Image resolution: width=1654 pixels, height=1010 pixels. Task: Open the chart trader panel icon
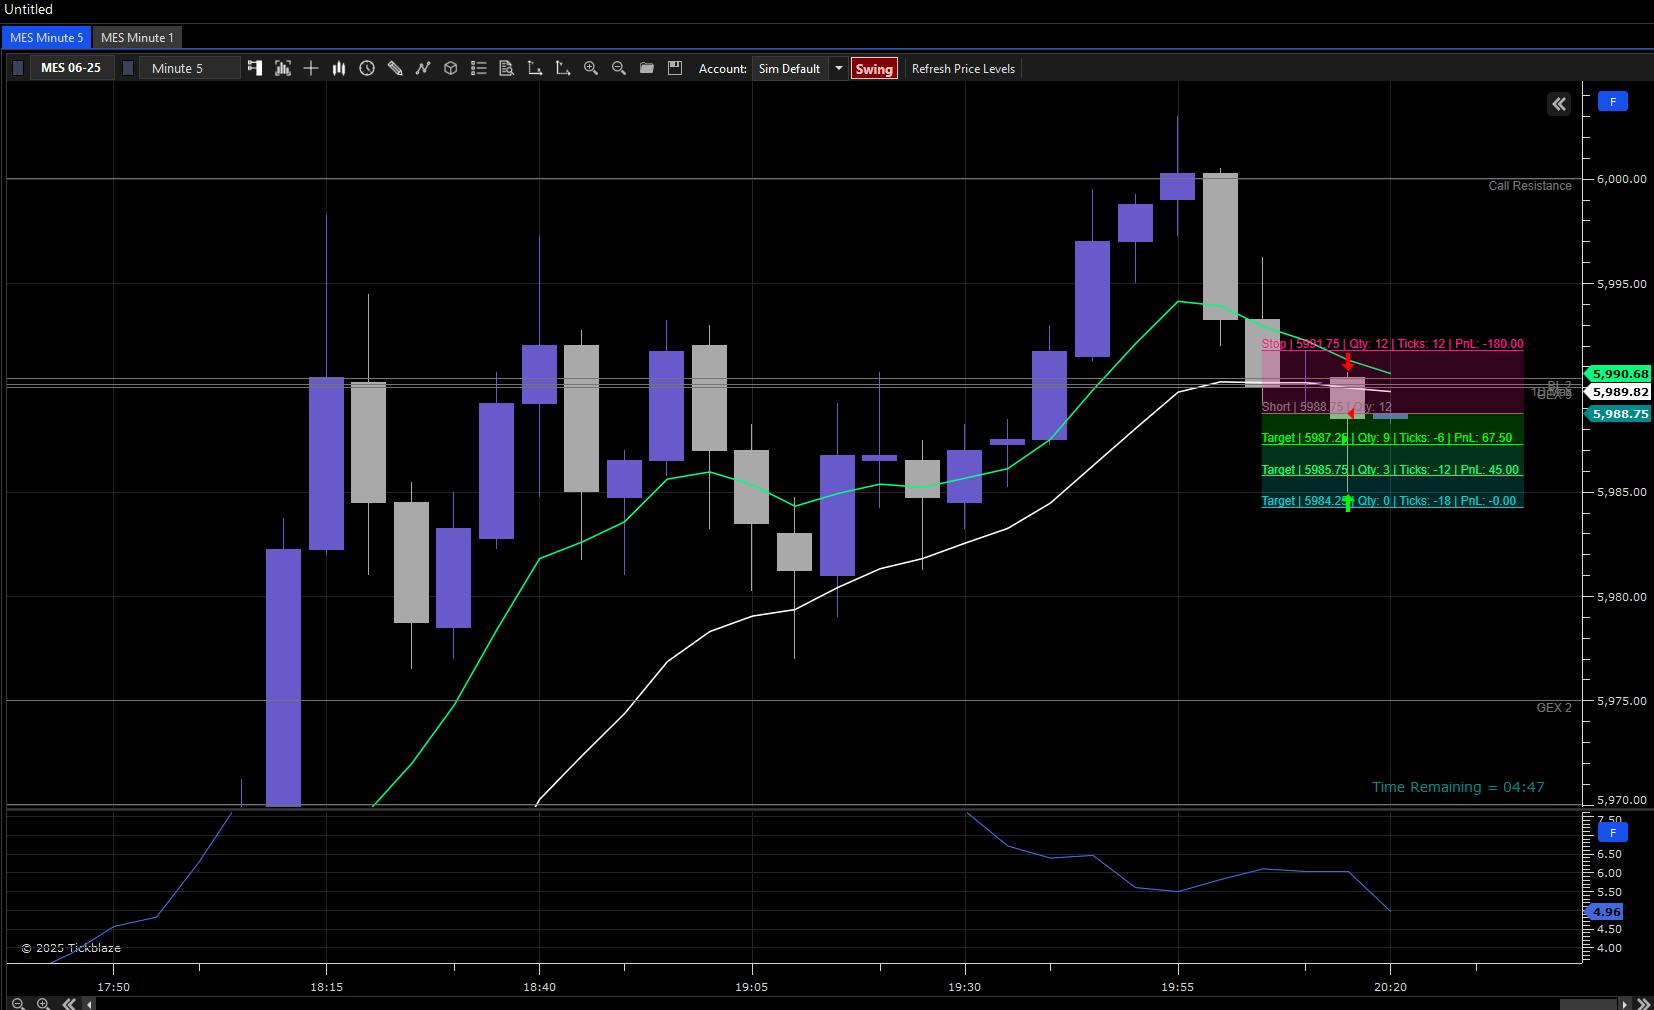[255, 68]
